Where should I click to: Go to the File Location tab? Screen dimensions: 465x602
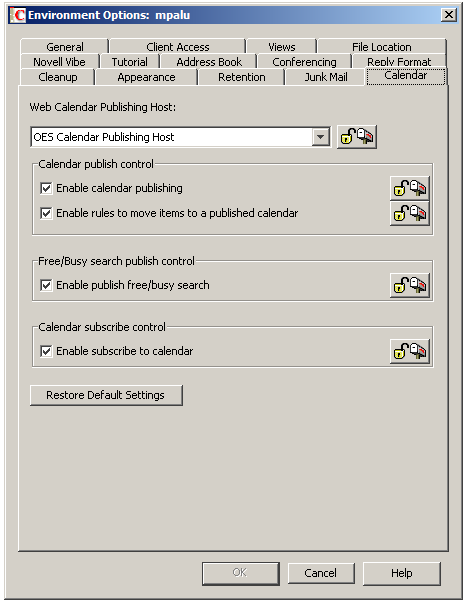coord(382,46)
